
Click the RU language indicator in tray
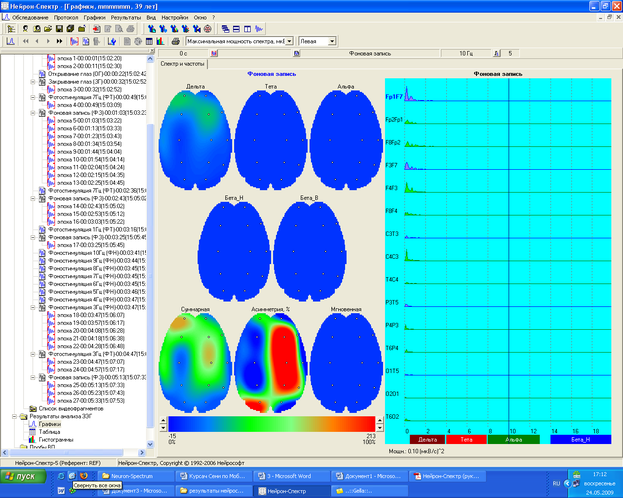tap(556, 483)
